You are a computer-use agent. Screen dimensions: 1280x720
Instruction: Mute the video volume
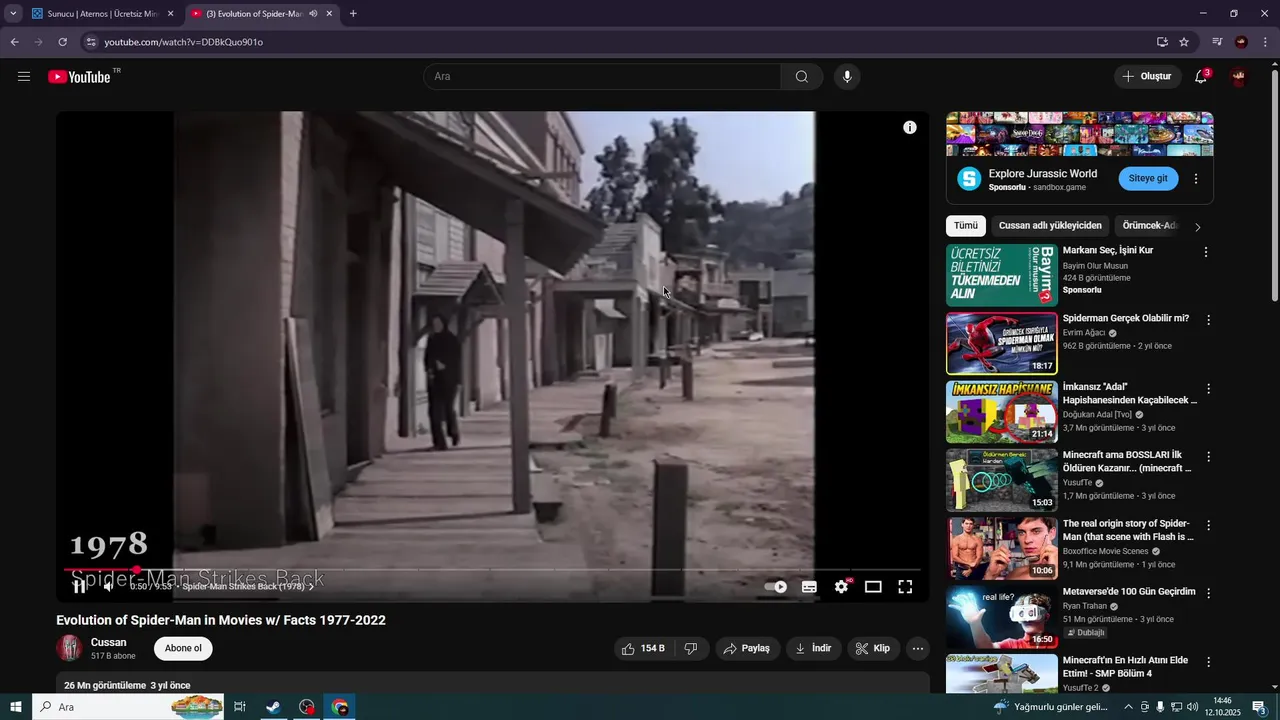tap(109, 587)
